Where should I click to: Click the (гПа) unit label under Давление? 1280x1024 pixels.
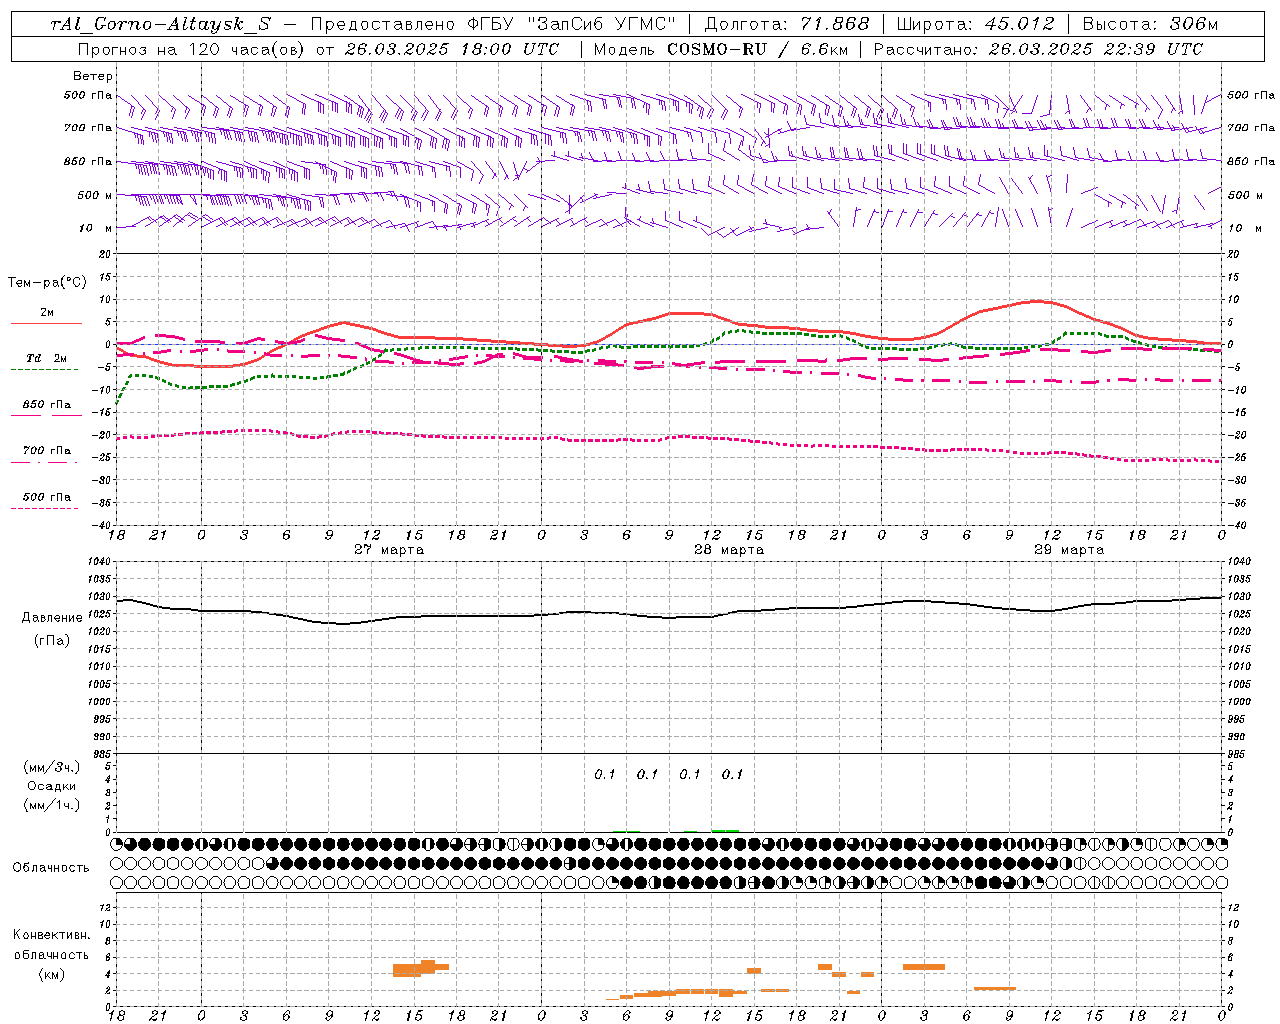(52, 641)
